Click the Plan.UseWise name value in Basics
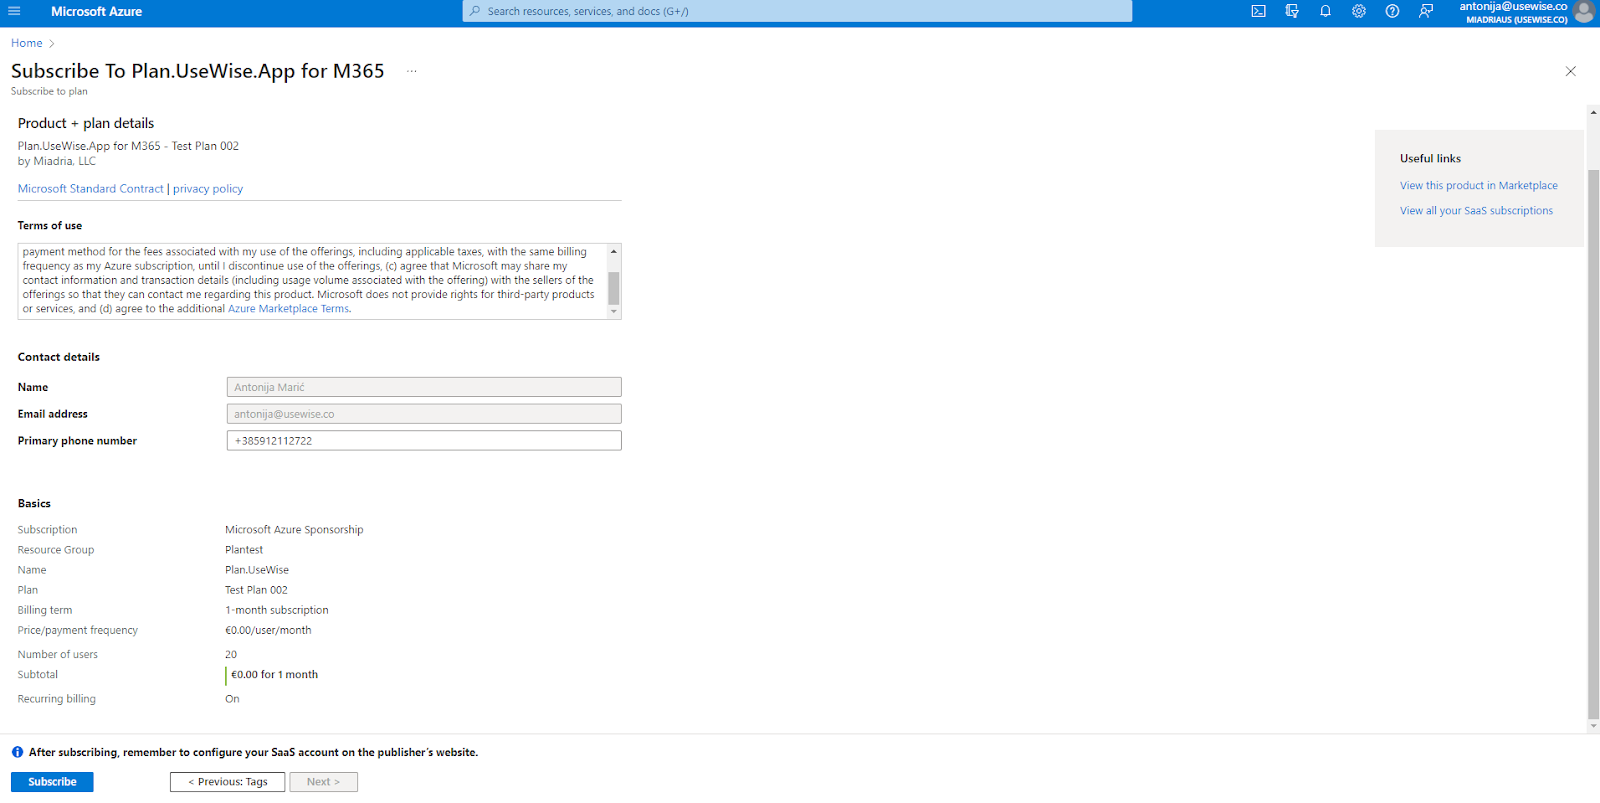This screenshot has height=803, width=1600. (257, 570)
